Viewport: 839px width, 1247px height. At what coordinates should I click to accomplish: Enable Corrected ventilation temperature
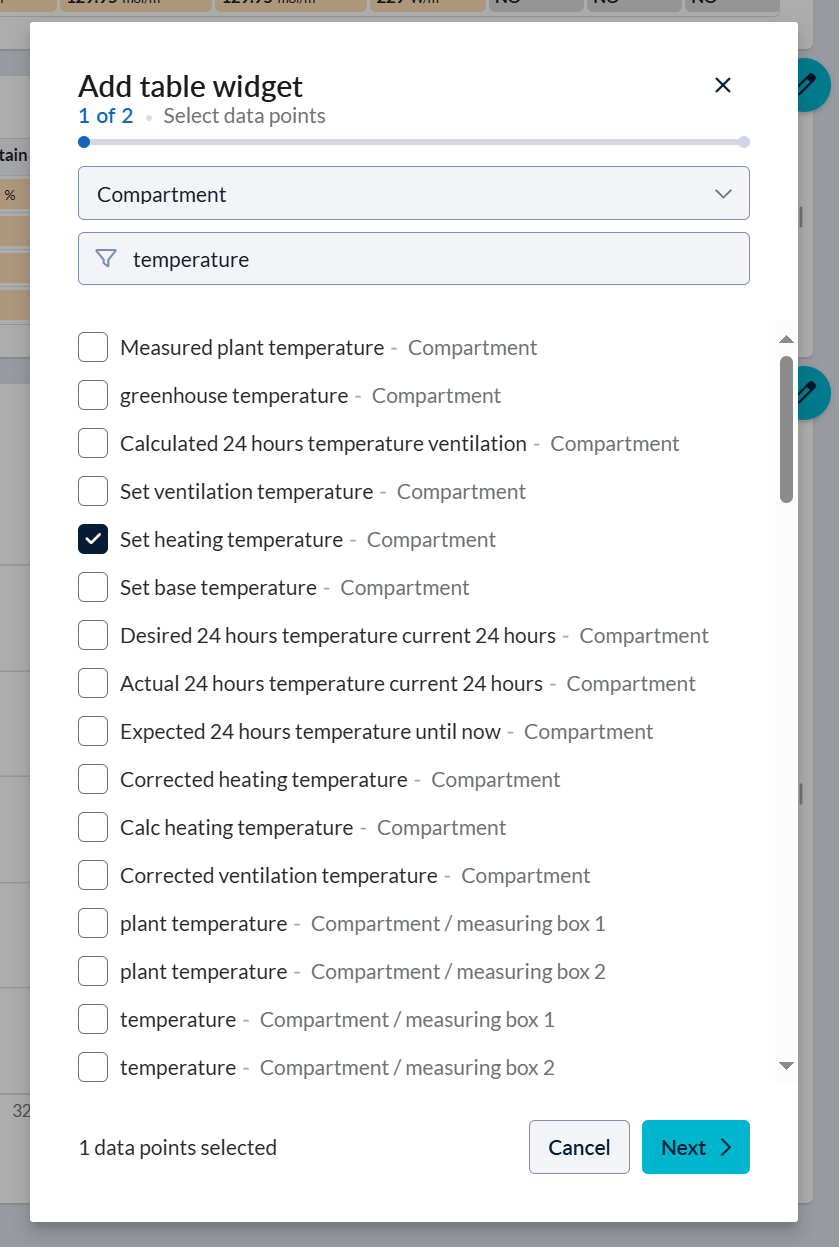92,875
